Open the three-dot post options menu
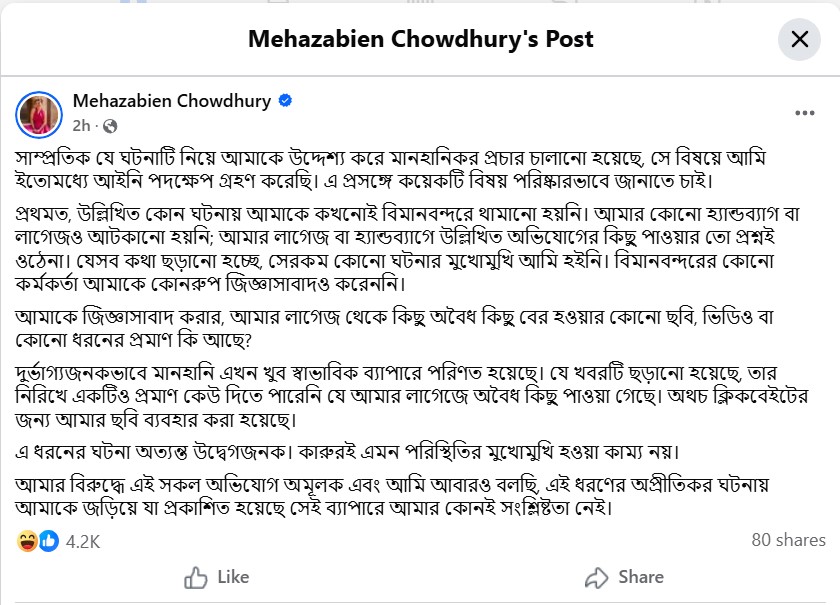Image resolution: width=840 pixels, height=605 pixels. tap(805, 114)
